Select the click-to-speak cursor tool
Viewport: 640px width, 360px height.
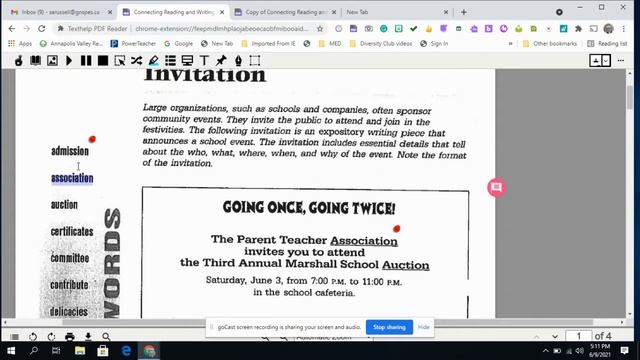point(120,61)
